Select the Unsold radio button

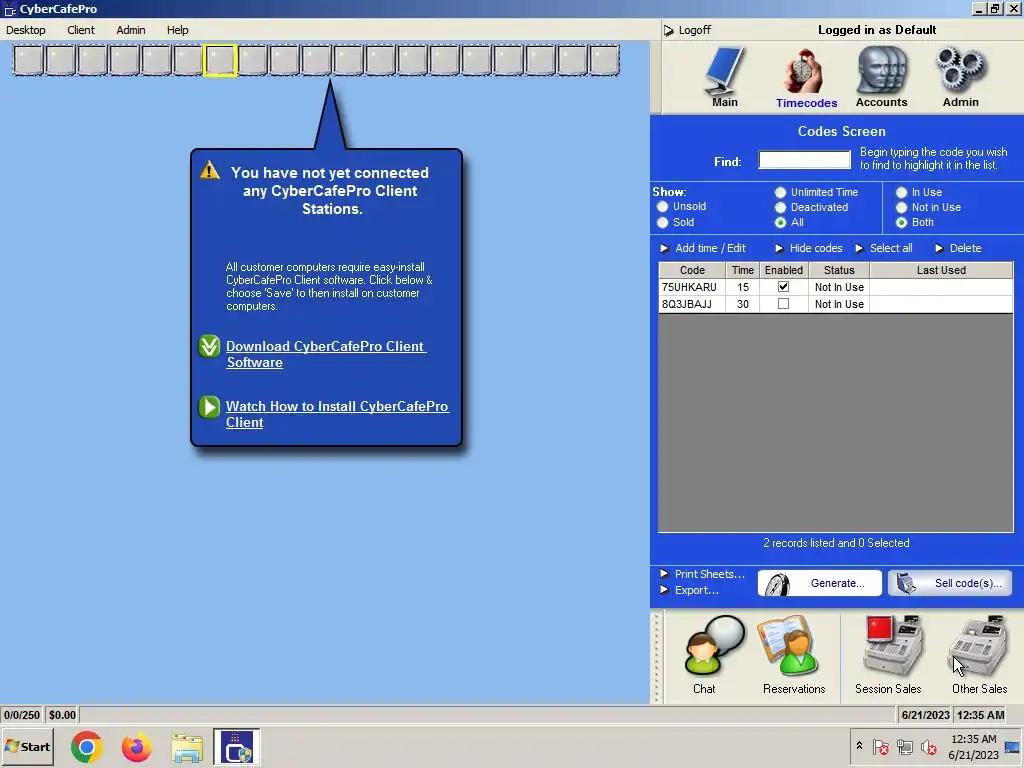point(663,206)
